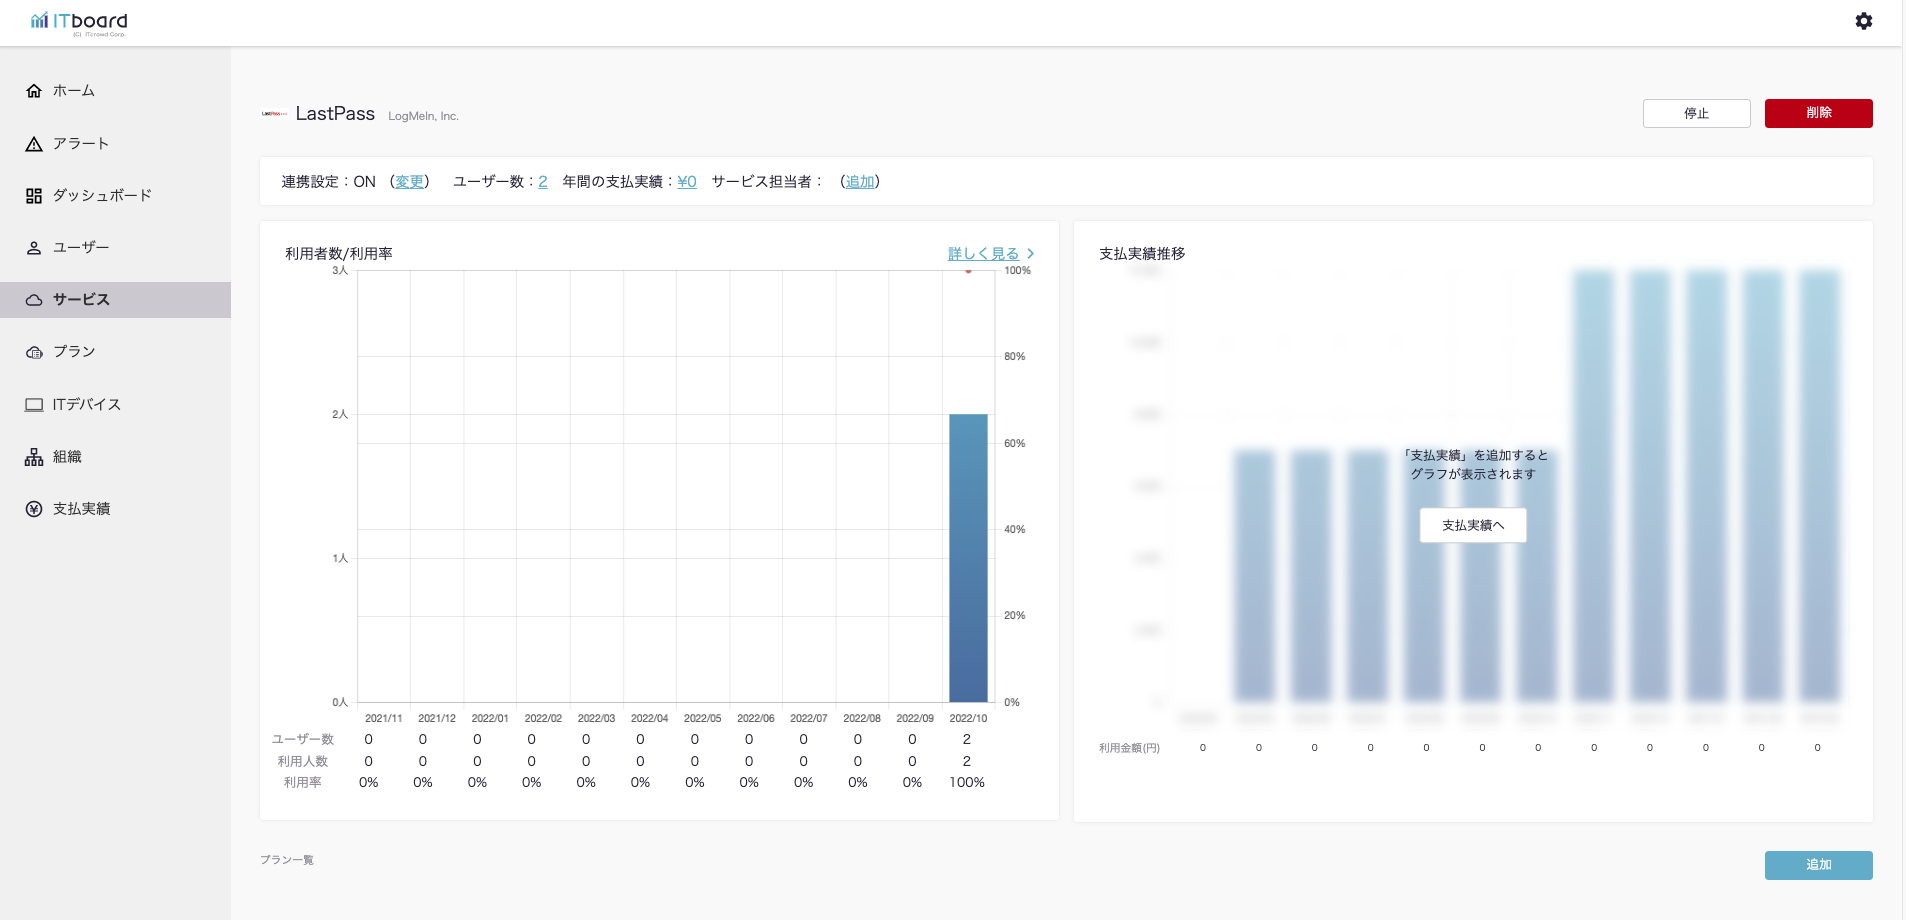Click the IT device laptop icon

tap(34, 405)
